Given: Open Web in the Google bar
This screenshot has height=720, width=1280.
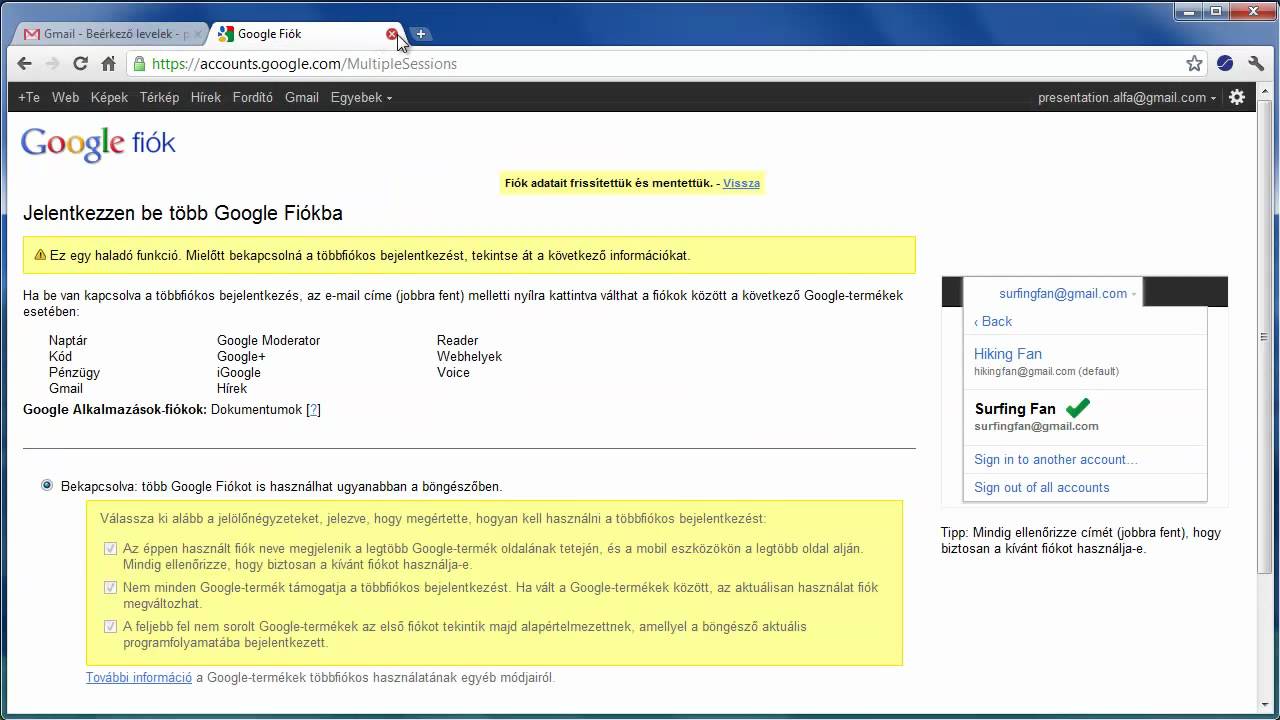Looking at the screenshot, I should click(x=66, y=98).
